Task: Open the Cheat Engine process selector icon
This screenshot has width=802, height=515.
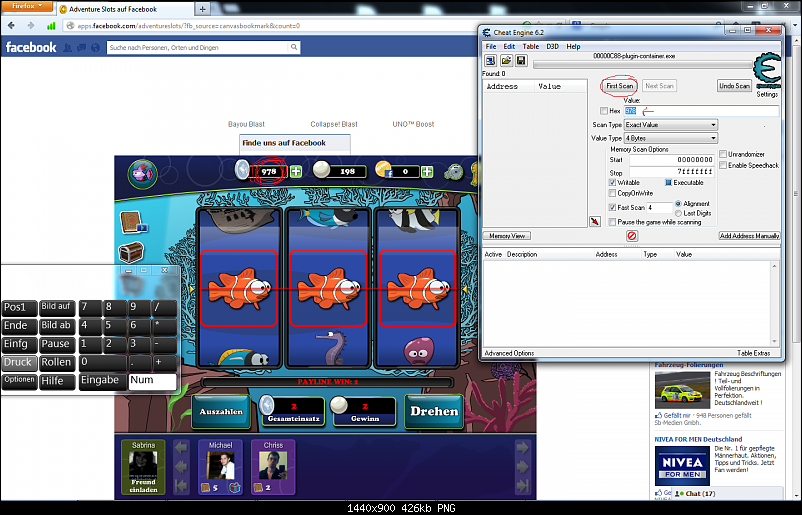Action: (x=490, y=61)
